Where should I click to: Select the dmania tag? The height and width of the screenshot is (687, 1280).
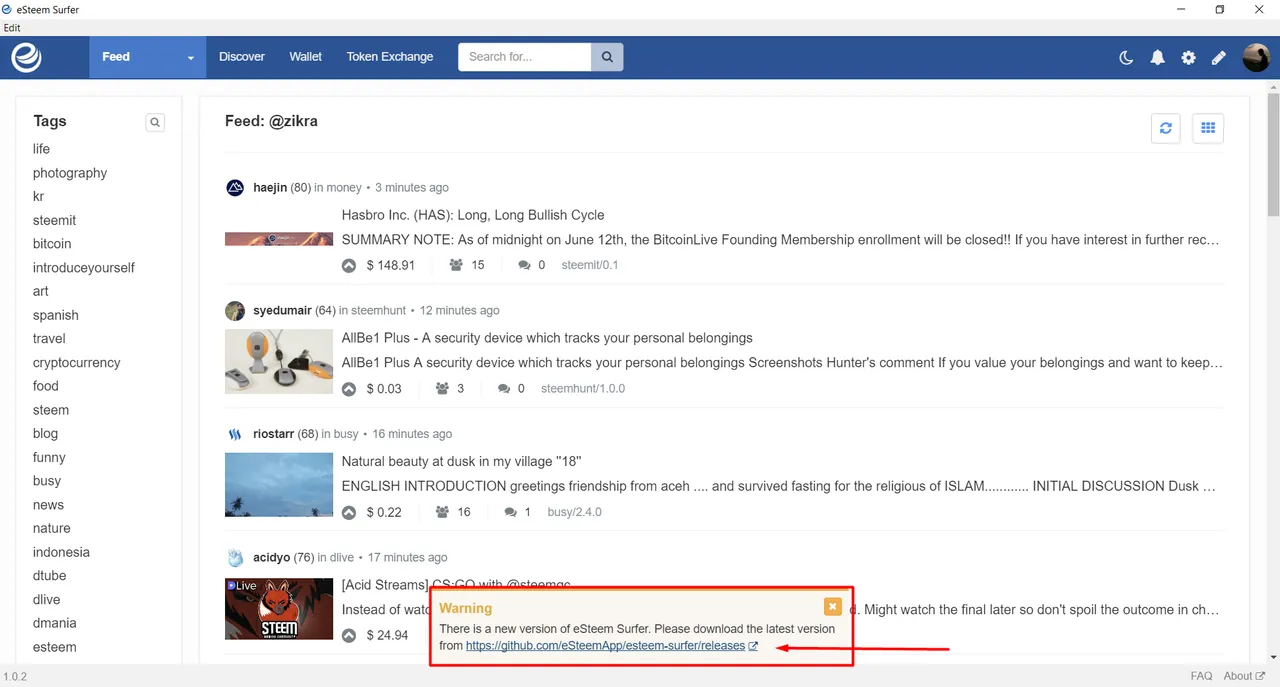54,623
